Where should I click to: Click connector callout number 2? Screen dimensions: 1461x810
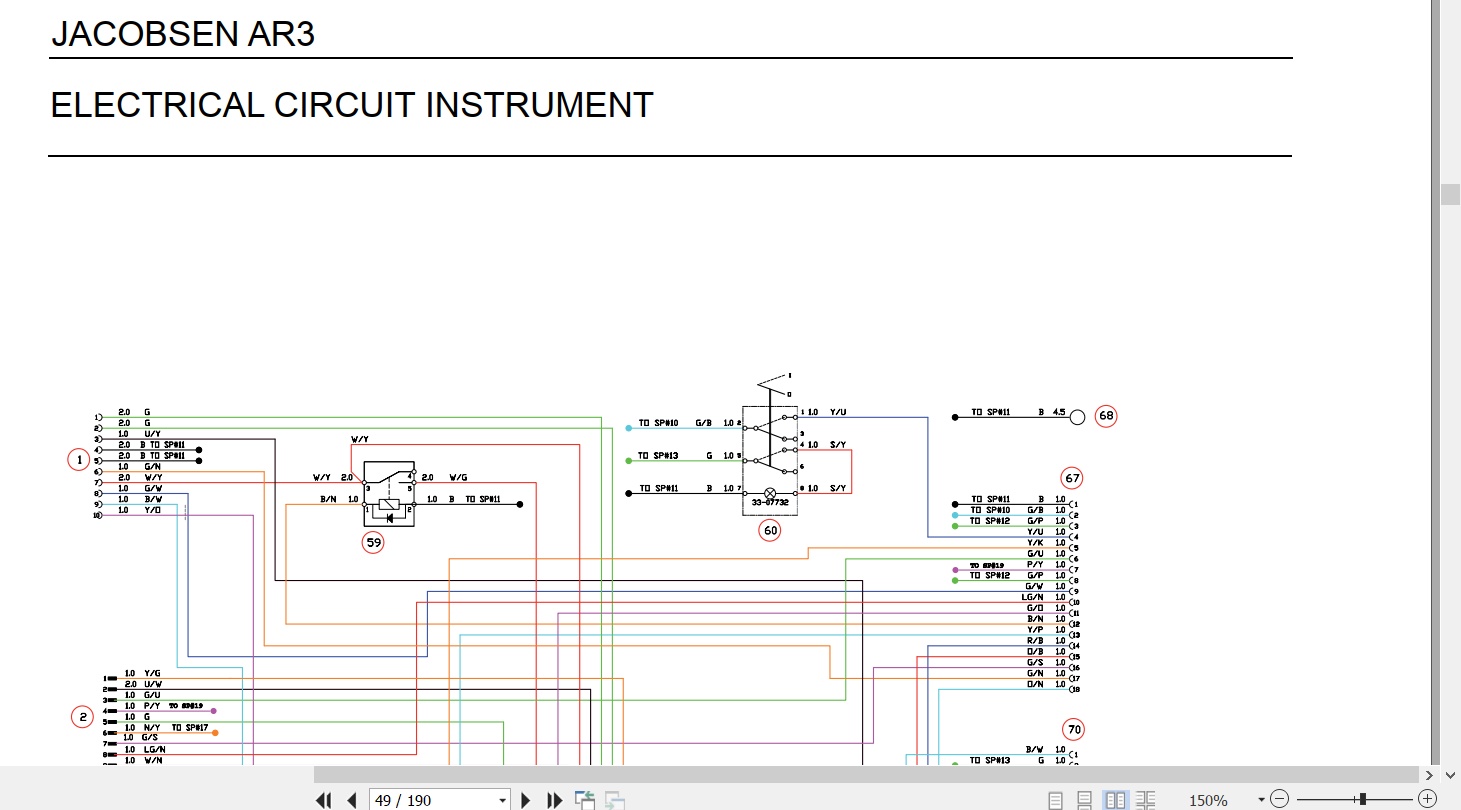83,716
